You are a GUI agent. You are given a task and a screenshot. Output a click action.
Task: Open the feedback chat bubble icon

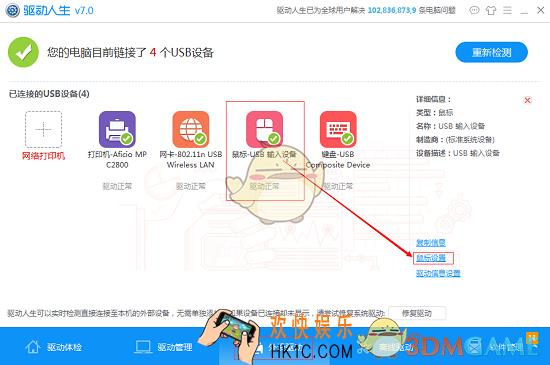coord(474,11)
